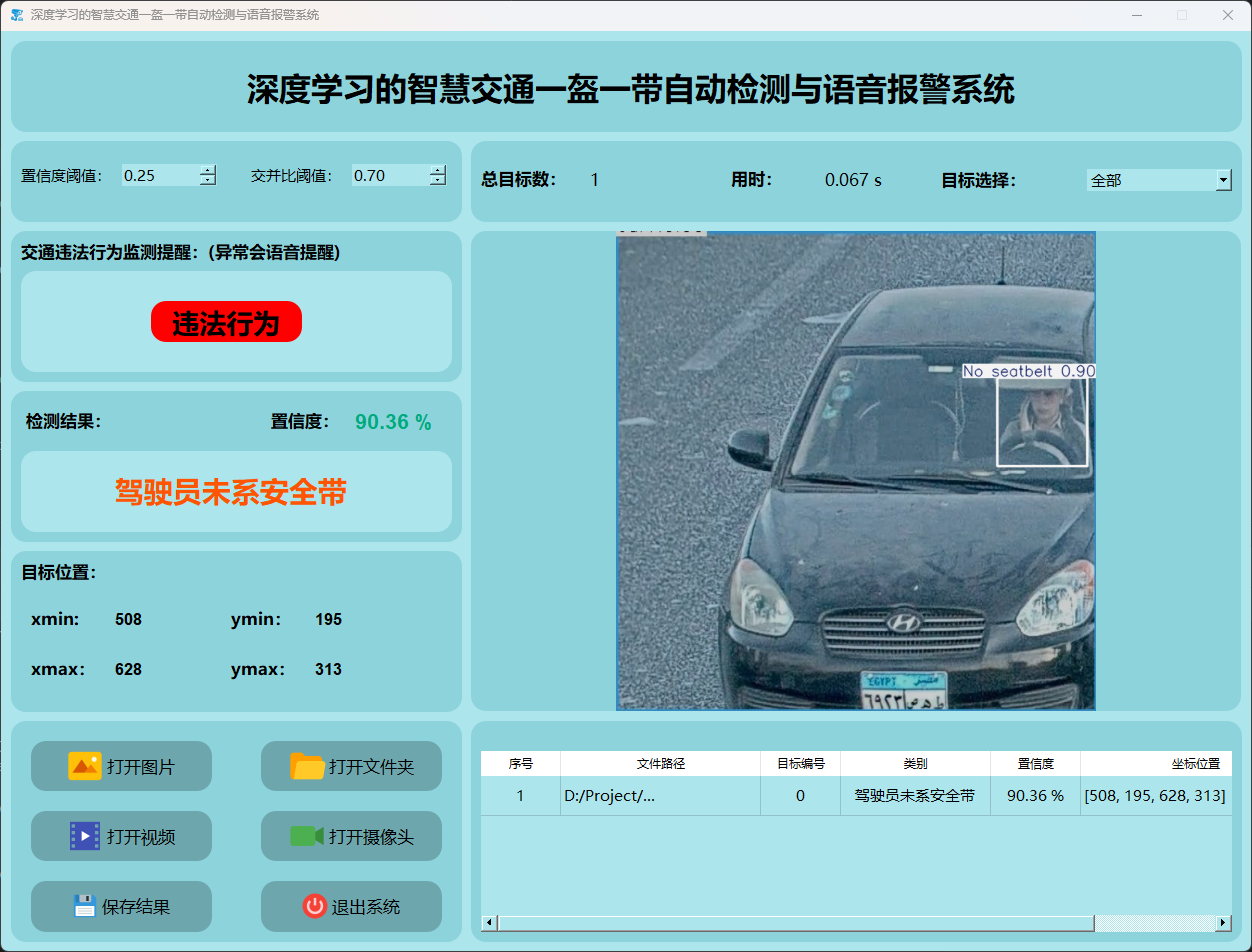1252x952 pixels.
Task: Click the red 违法行为 alert button
Action: tap(226, 322)
